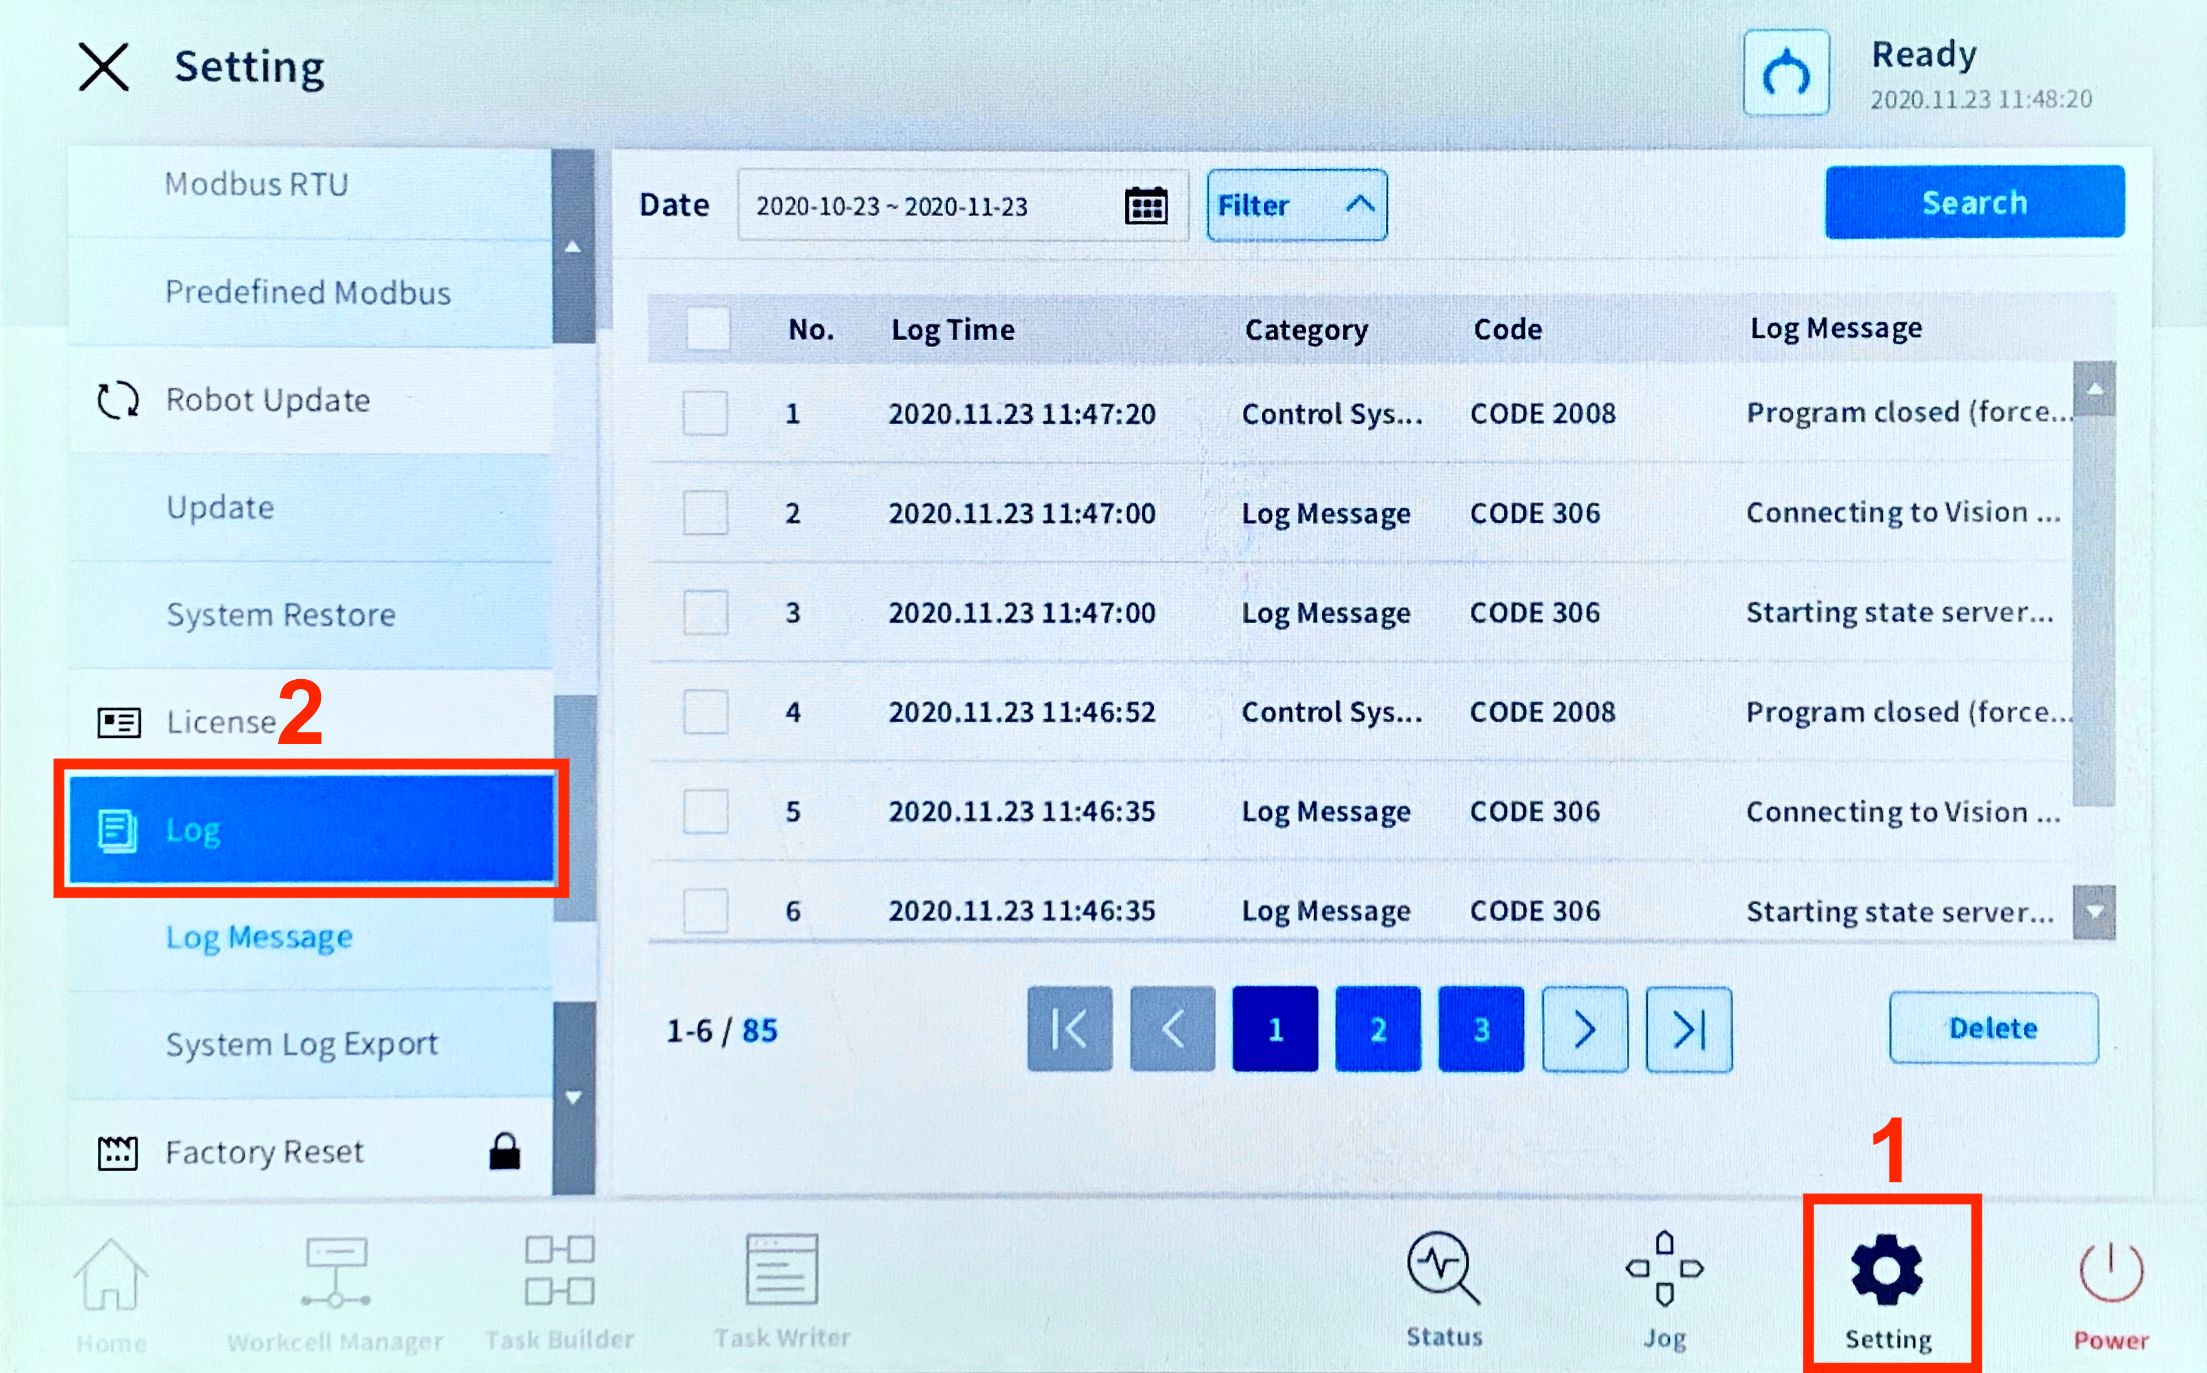This screenshot has width=2207, height=1373.
Task: Check the box for log entry 3
Action: (x=705, y=612)
